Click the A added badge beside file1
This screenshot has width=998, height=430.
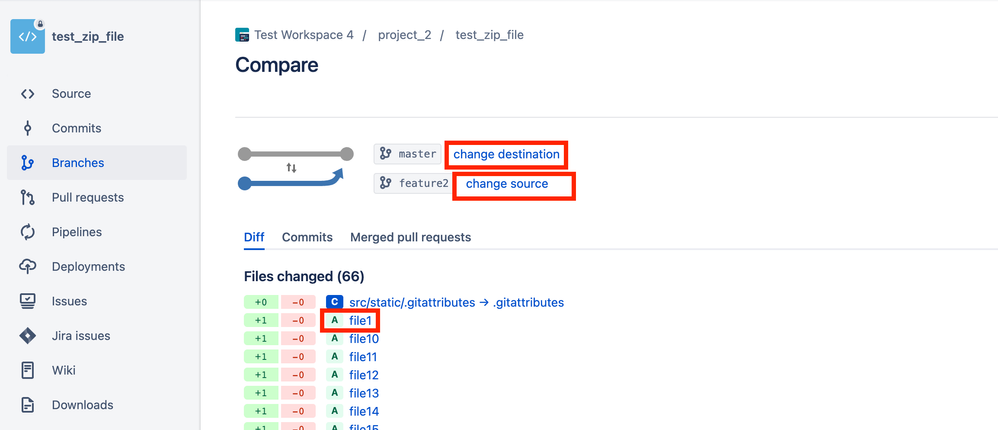tap(335, 321)
